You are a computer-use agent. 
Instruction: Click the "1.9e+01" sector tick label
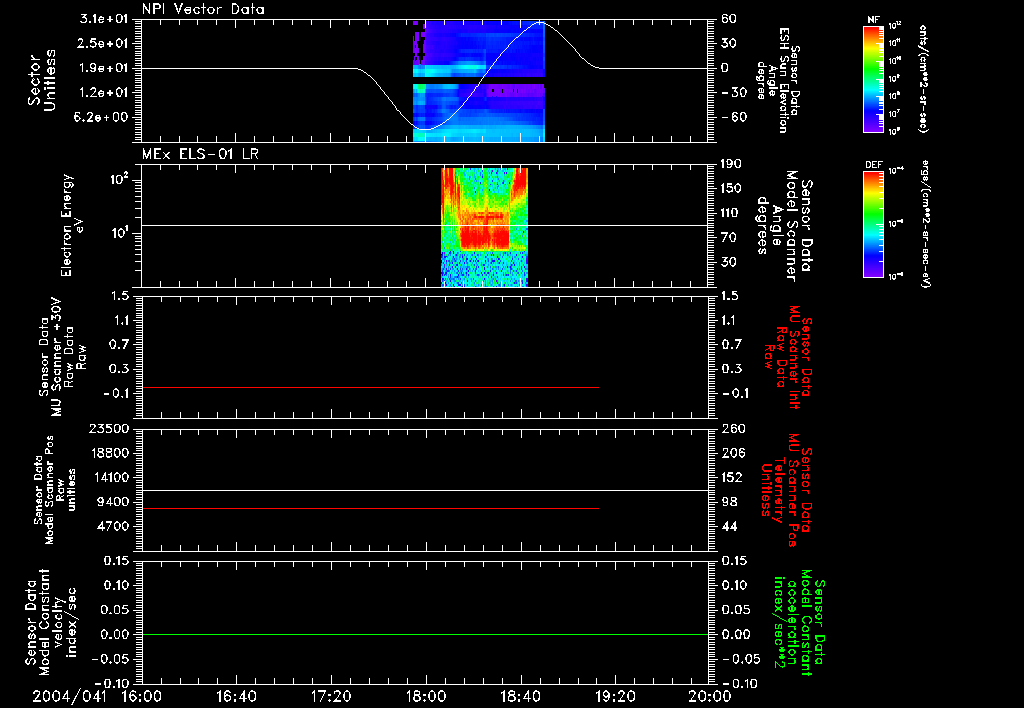click(105, 68)
